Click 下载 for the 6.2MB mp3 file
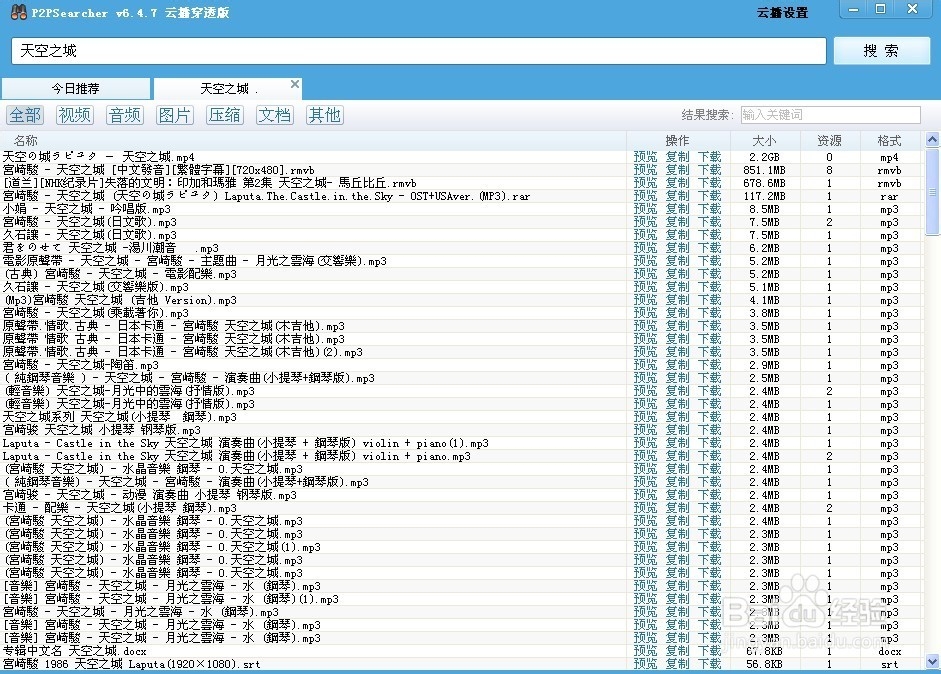This screenshot has height=674, width=941. coord(709,248)
